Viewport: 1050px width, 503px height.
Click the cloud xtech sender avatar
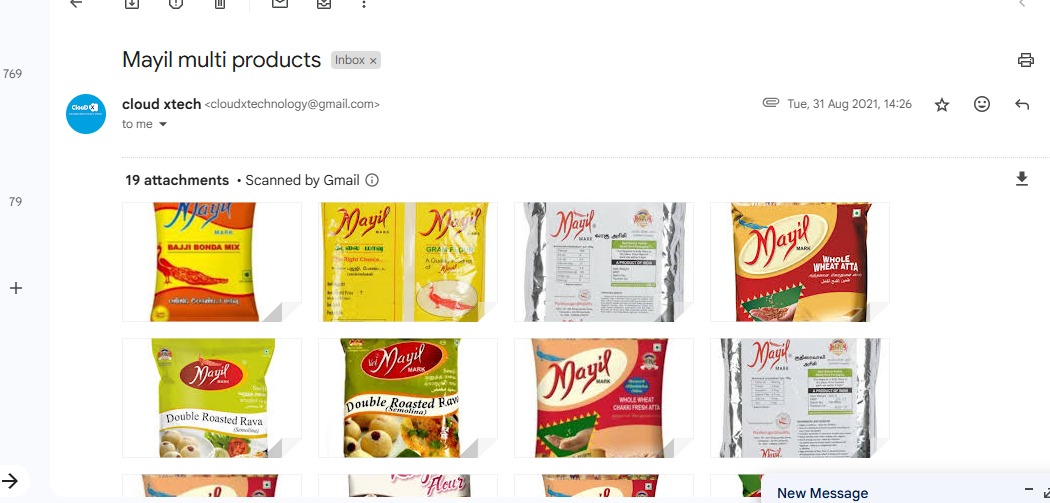(86, 114)
